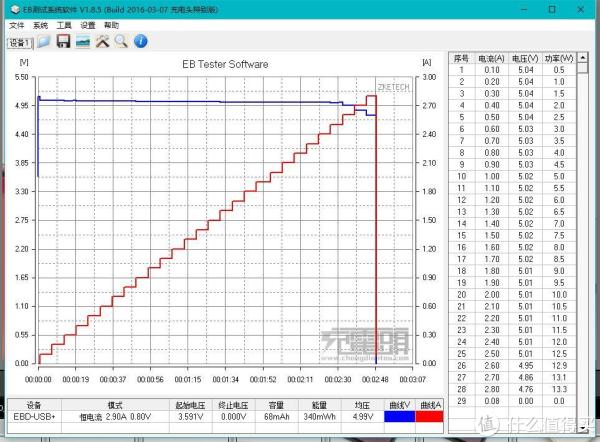Open the 文件 menu
Viewport: 600px width, 442px height.
(16, 25)
